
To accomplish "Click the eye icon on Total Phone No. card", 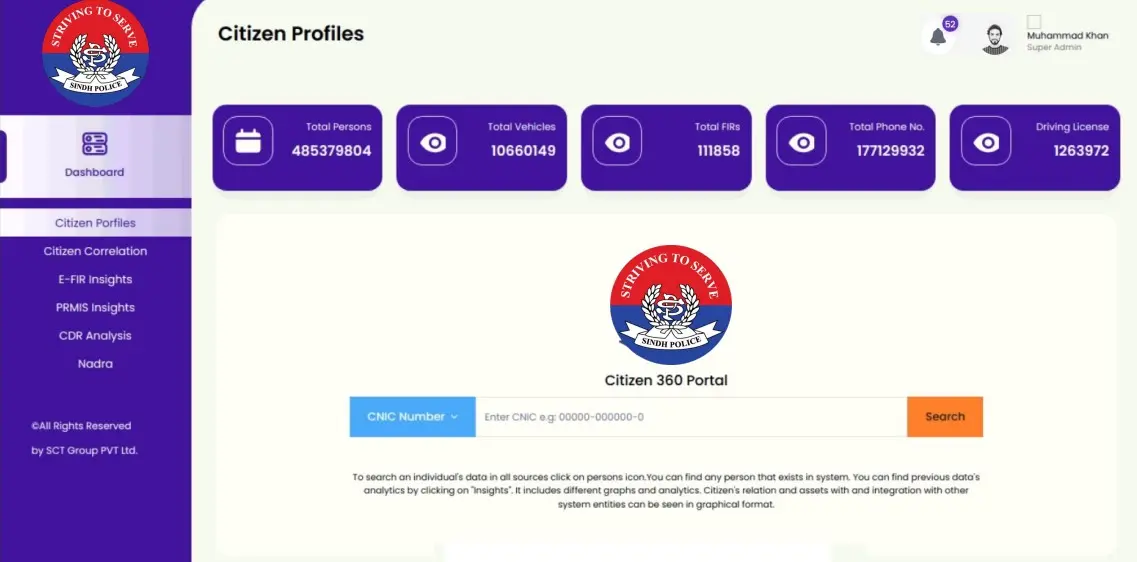I will click(x=801, y=141).
